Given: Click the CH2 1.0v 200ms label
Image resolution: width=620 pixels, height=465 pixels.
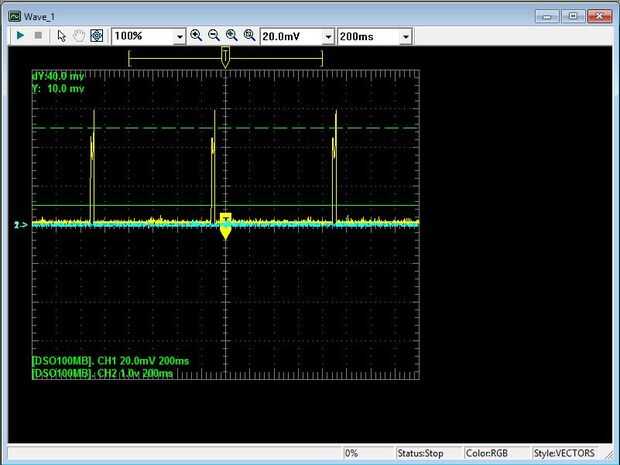Looking at the screenshot, I should click(x=102, y=373).
